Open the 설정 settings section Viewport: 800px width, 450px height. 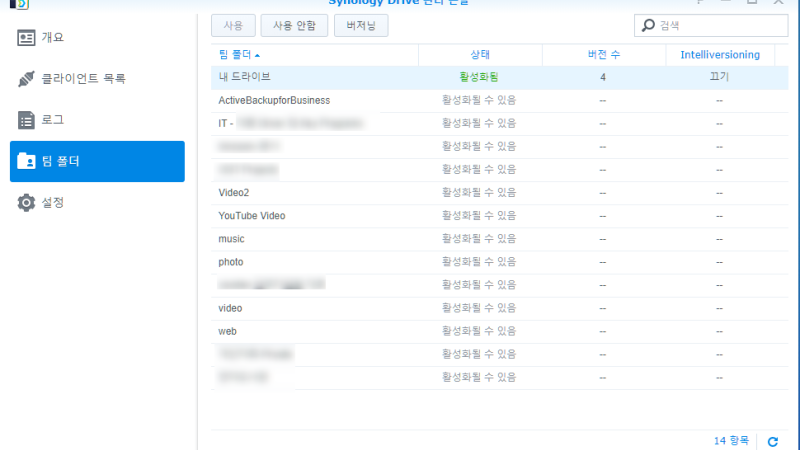[x=97, y=203]
